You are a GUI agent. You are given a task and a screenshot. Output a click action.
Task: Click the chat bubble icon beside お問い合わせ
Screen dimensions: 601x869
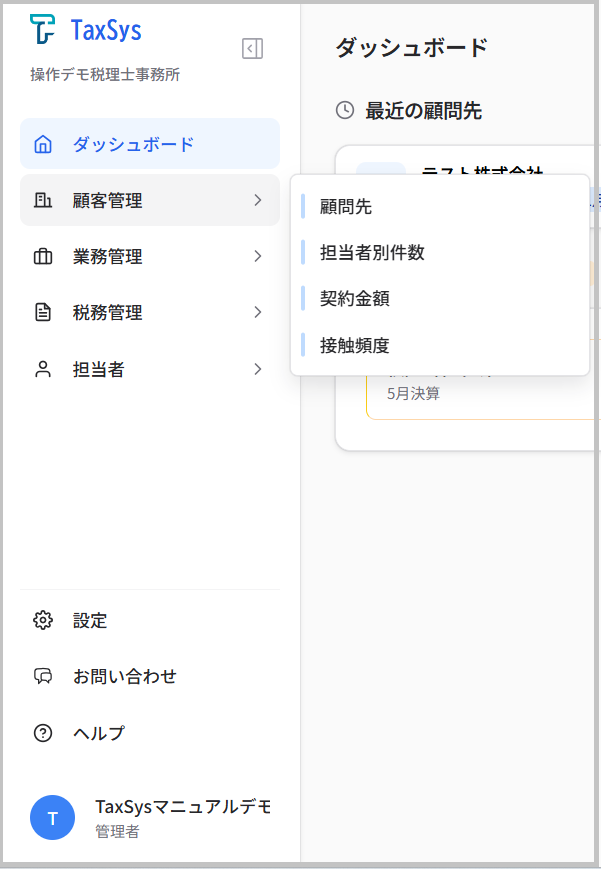[x=43, y=676]
